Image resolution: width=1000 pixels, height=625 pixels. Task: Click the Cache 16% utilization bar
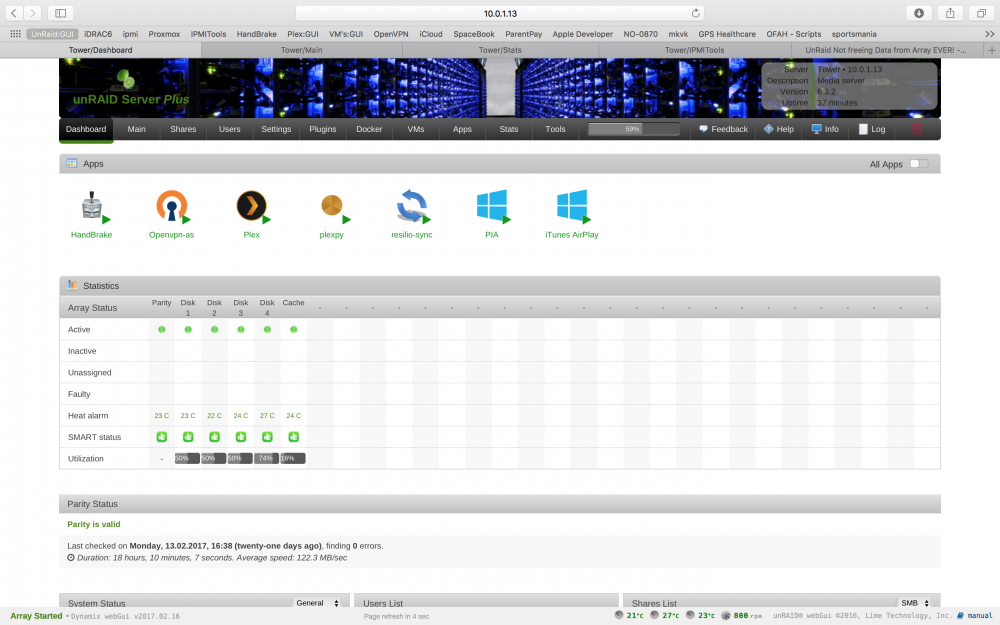point(293,458)
